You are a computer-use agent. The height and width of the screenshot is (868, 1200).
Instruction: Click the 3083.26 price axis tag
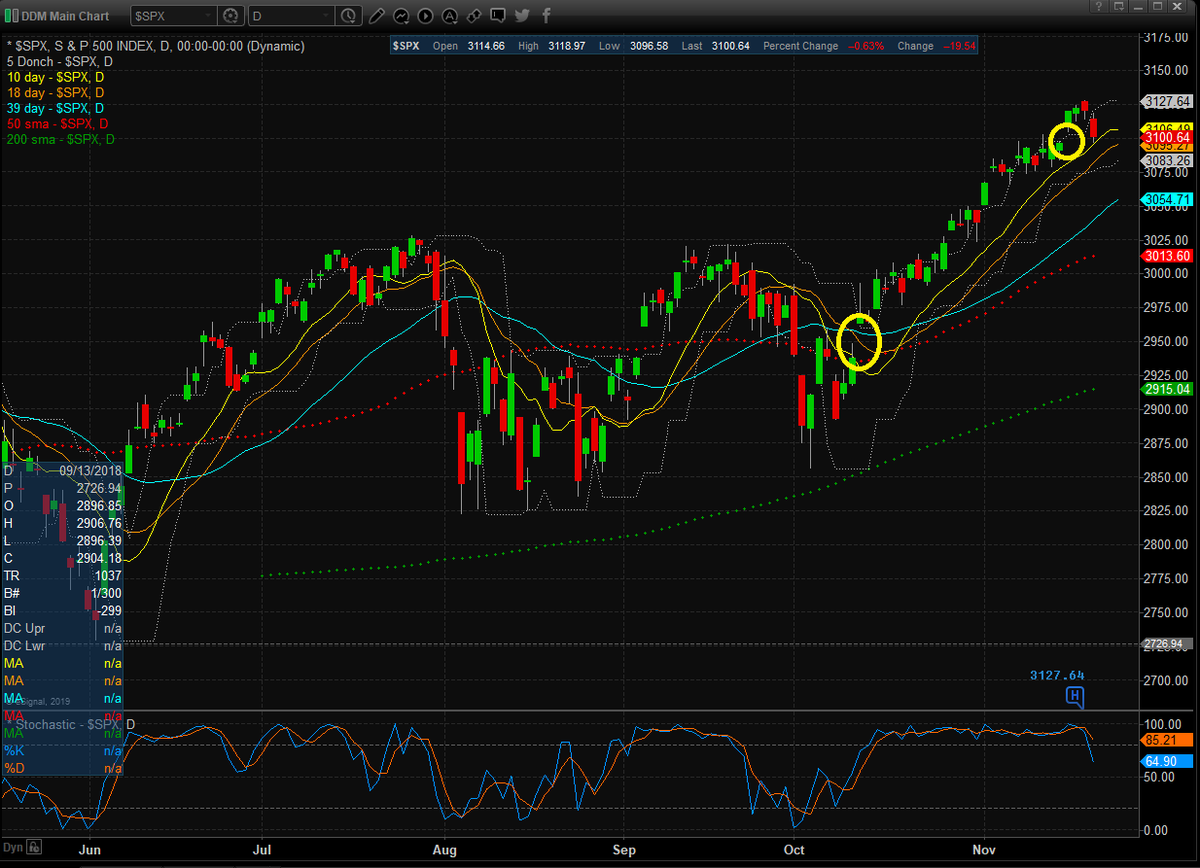click(x=1169, y=160)
